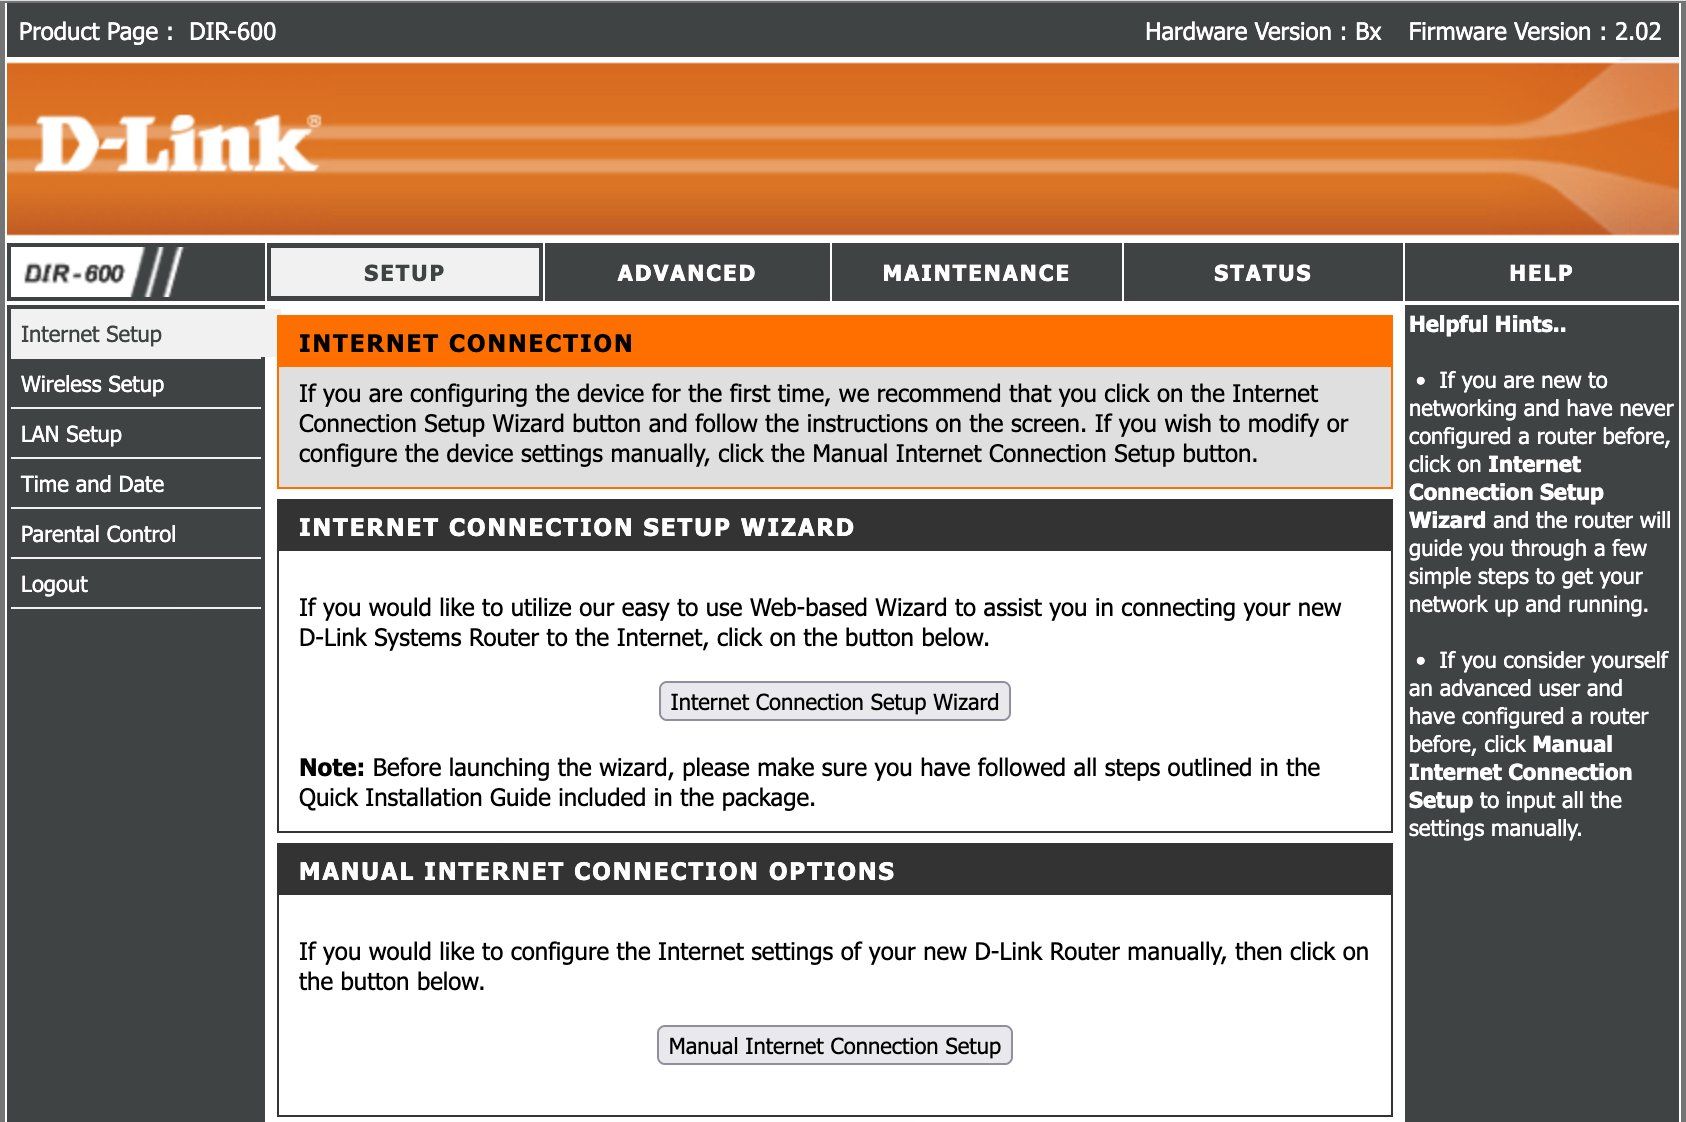Image resolution: width=1686 pixels, height=1122 pixels.
Task: Click the DIR-600 model badge
Action: coord(97,272)
